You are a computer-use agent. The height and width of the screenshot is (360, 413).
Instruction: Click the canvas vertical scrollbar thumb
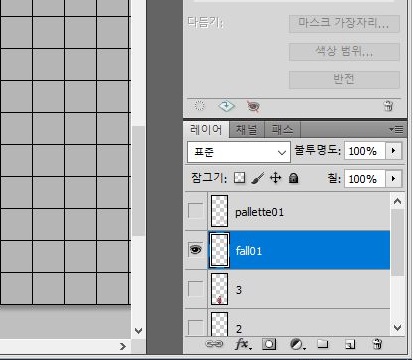click(138, 181)
